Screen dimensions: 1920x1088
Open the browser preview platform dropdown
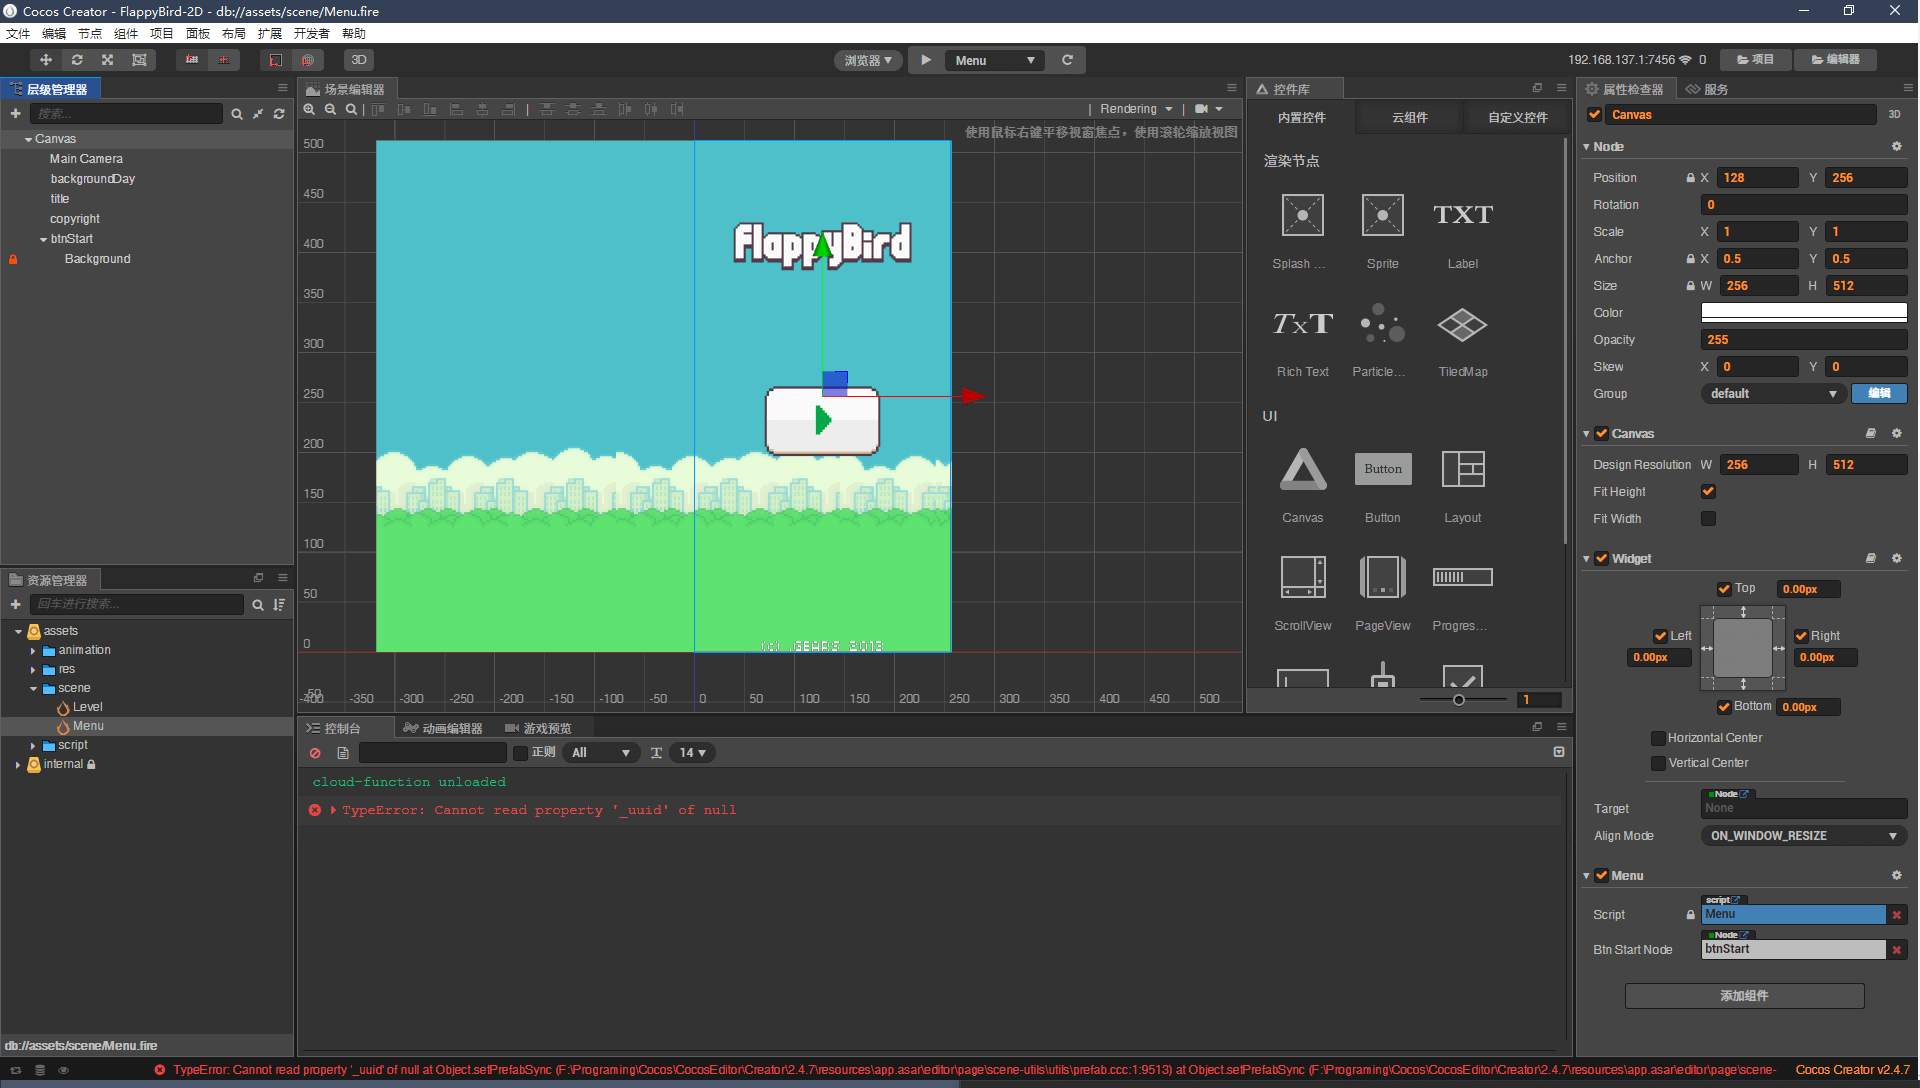tap(868, 60)
